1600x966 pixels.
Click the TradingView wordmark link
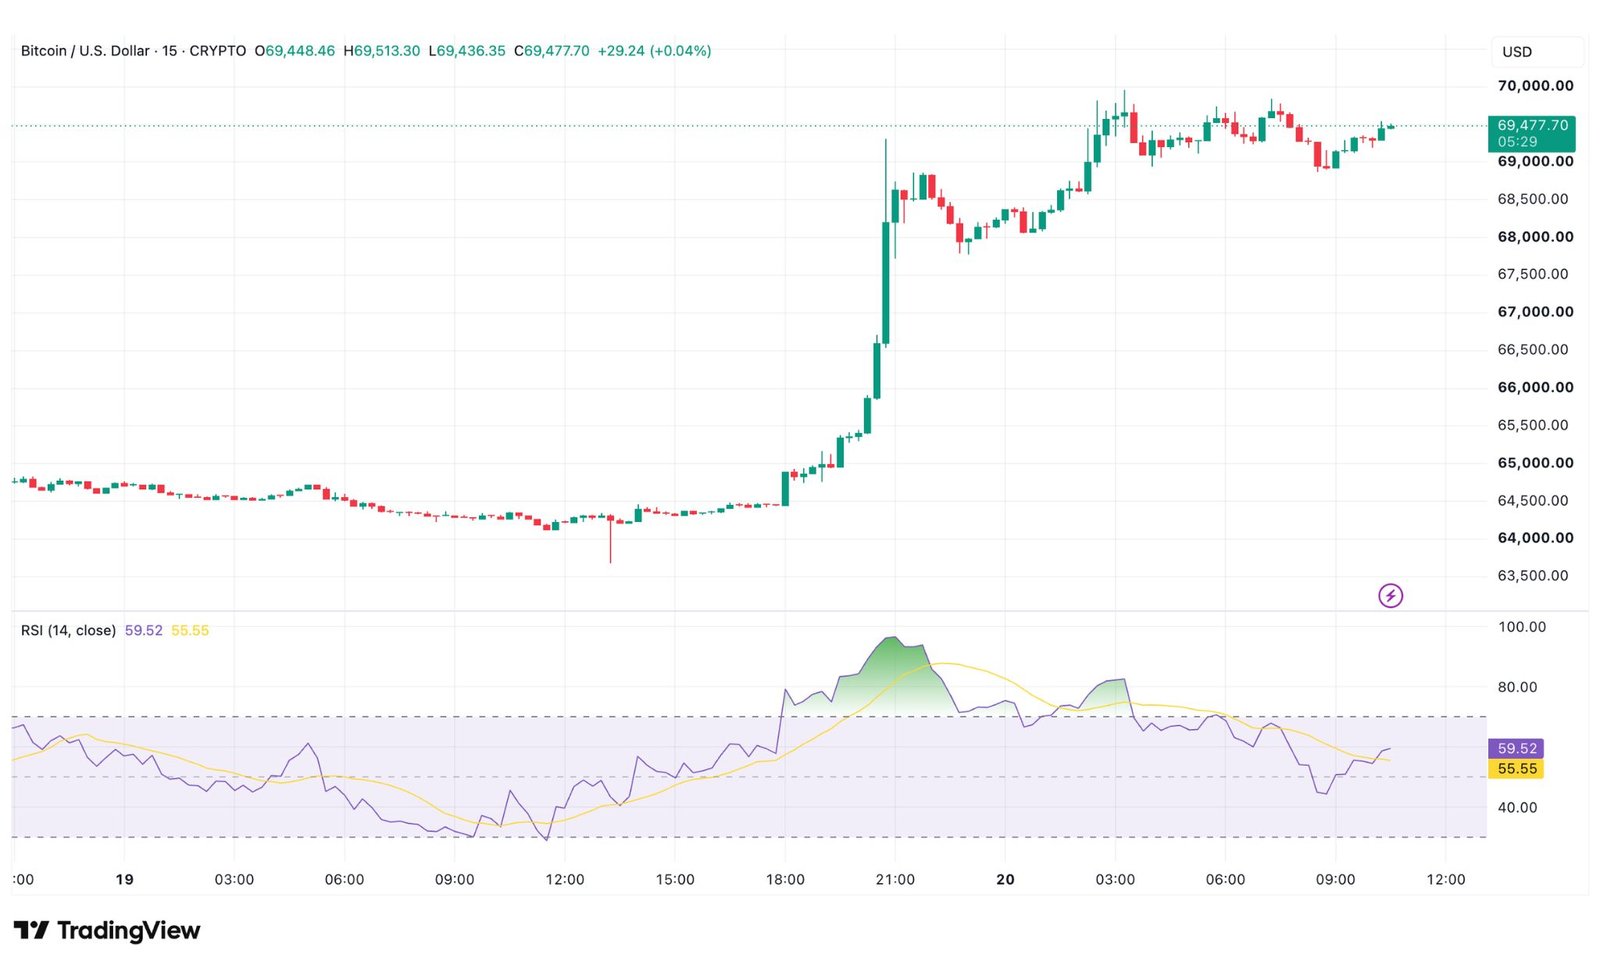point(128,931)
